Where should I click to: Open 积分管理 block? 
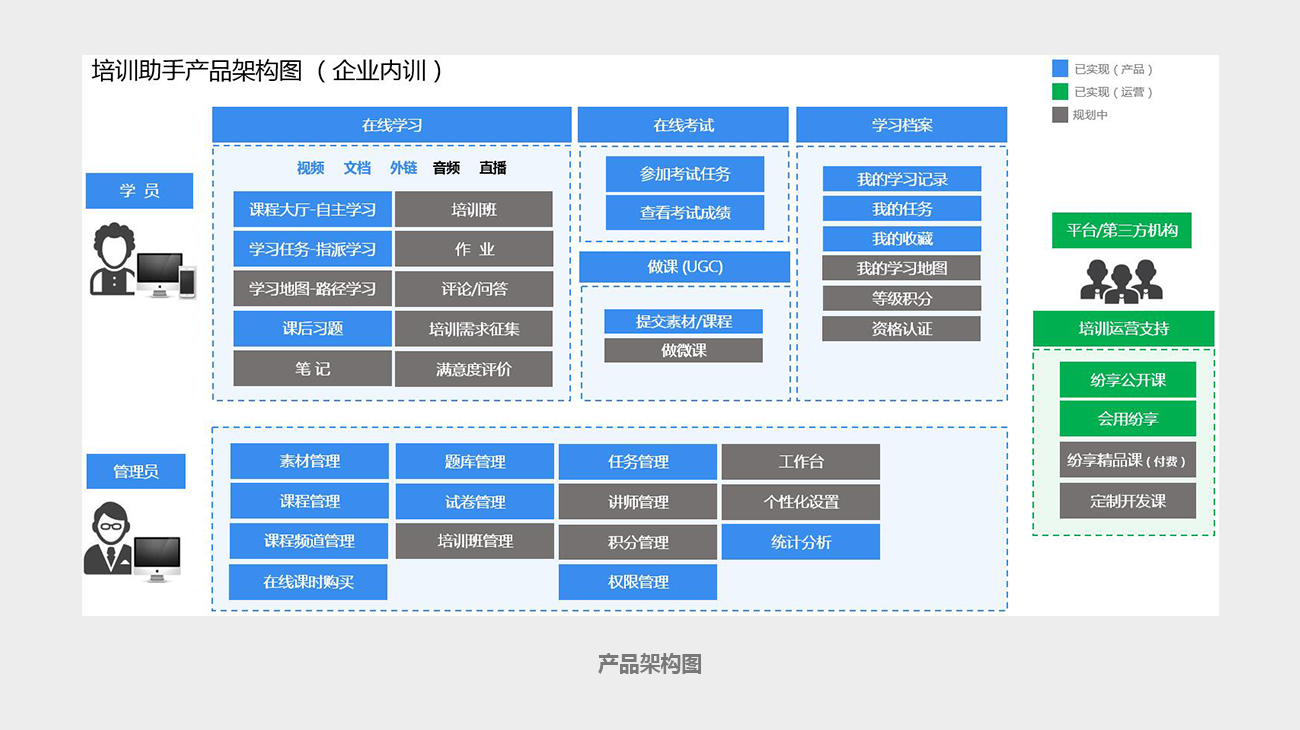(638, 542)
